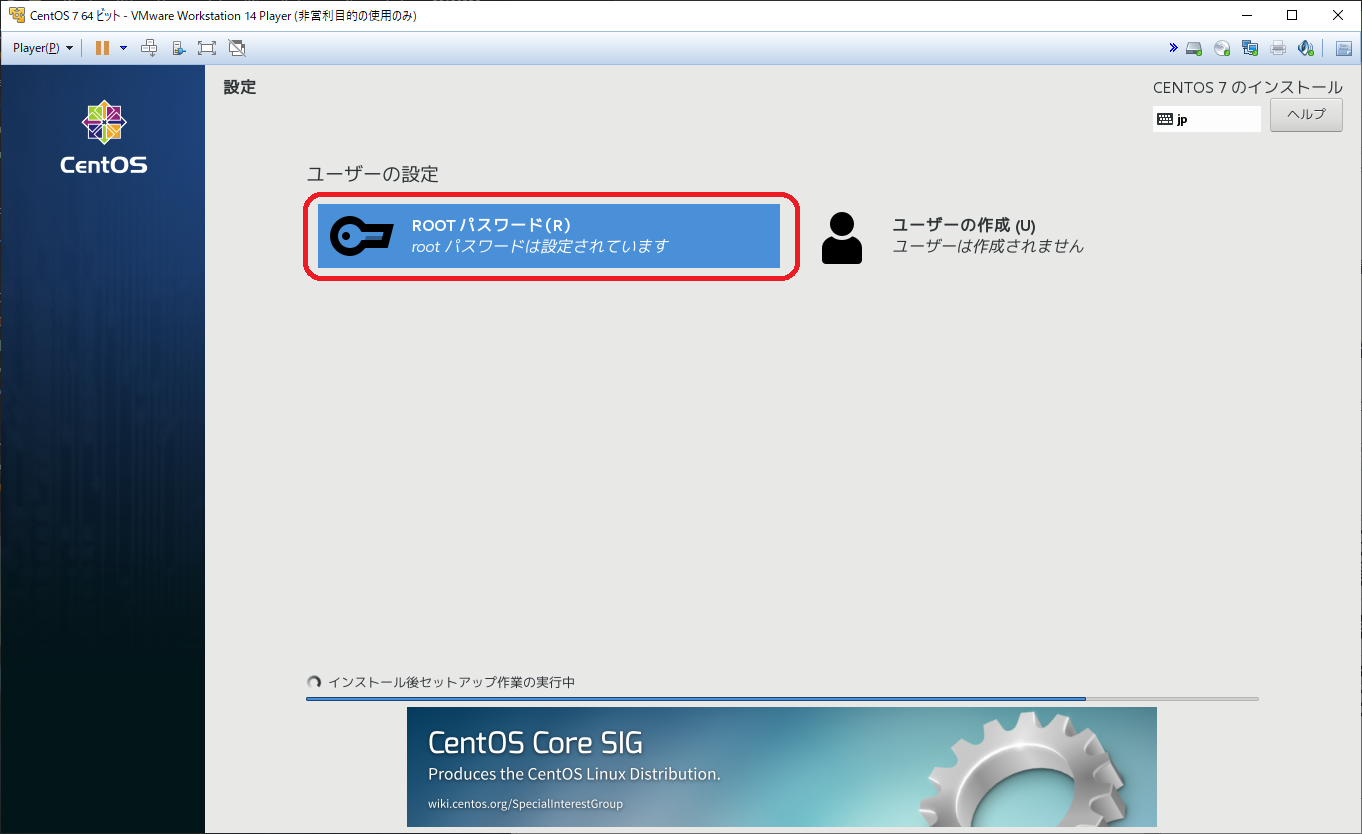Click the root password key icon
Image resolution: width=1362 pixels, height=834 pixels.
(364, 236)
